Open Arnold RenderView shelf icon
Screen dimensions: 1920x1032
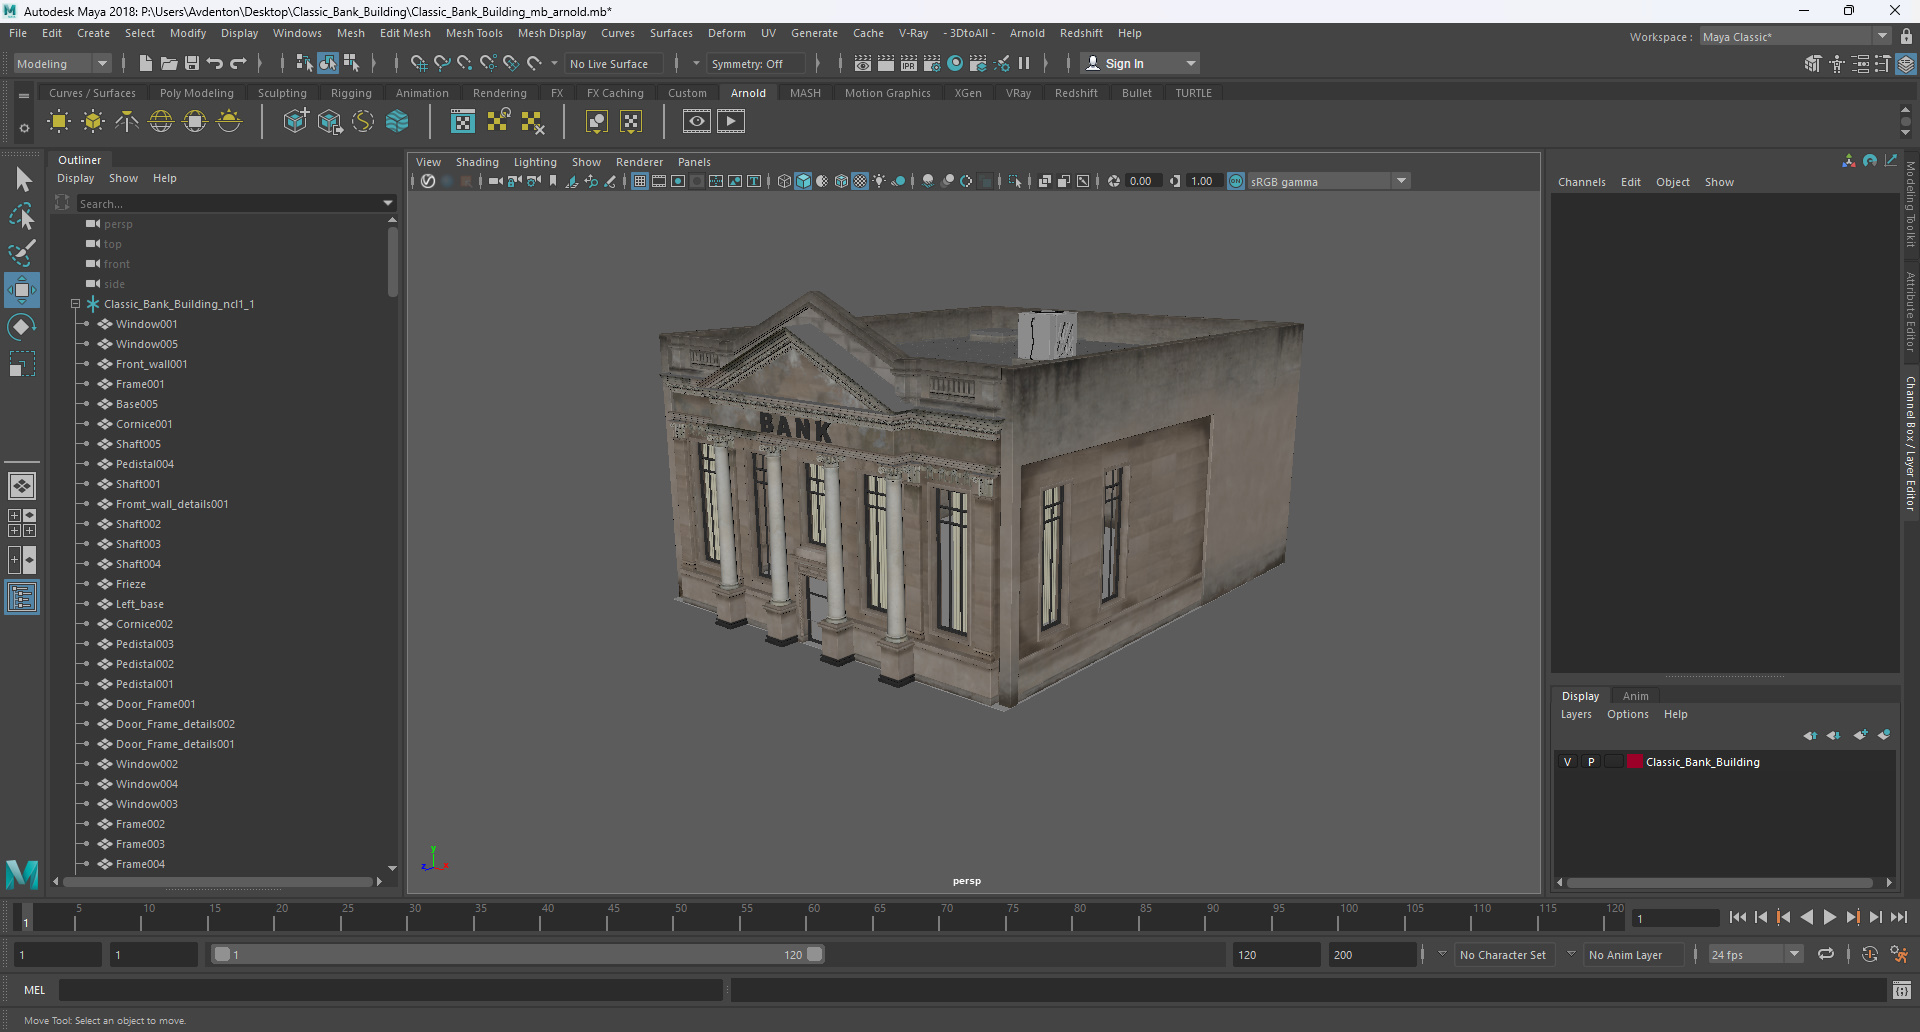pyautogui.click(x=697, y=122)
